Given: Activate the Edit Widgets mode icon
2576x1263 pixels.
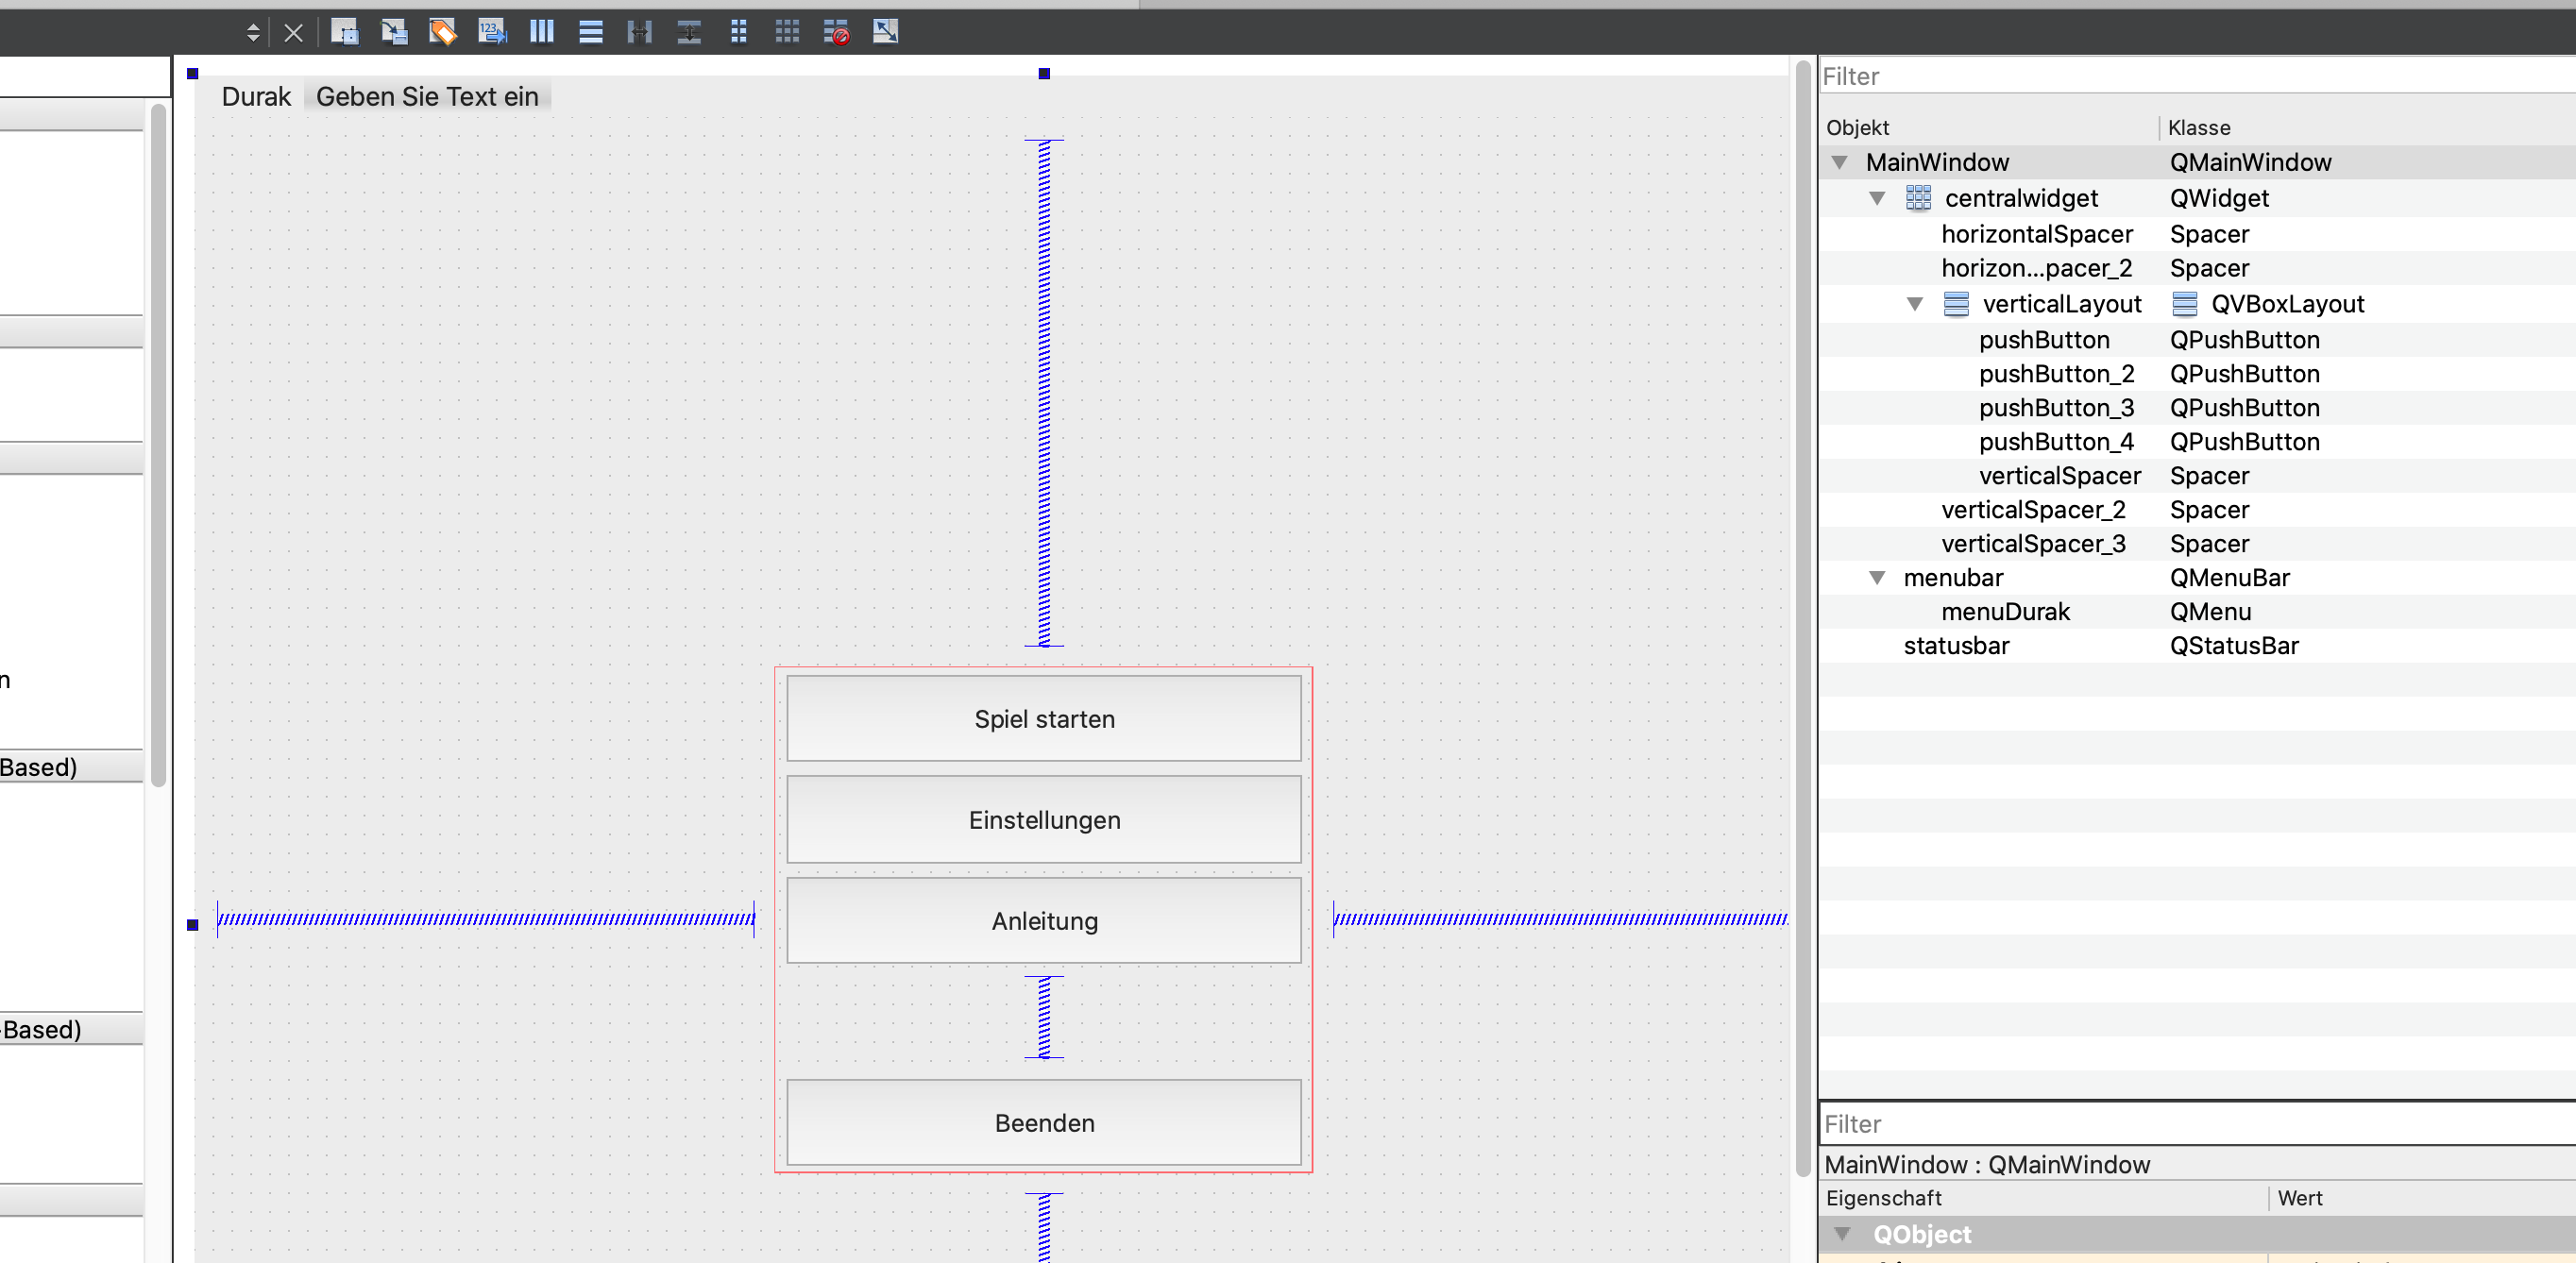Looking at the screenshot, I should click(x=344, y=32).
